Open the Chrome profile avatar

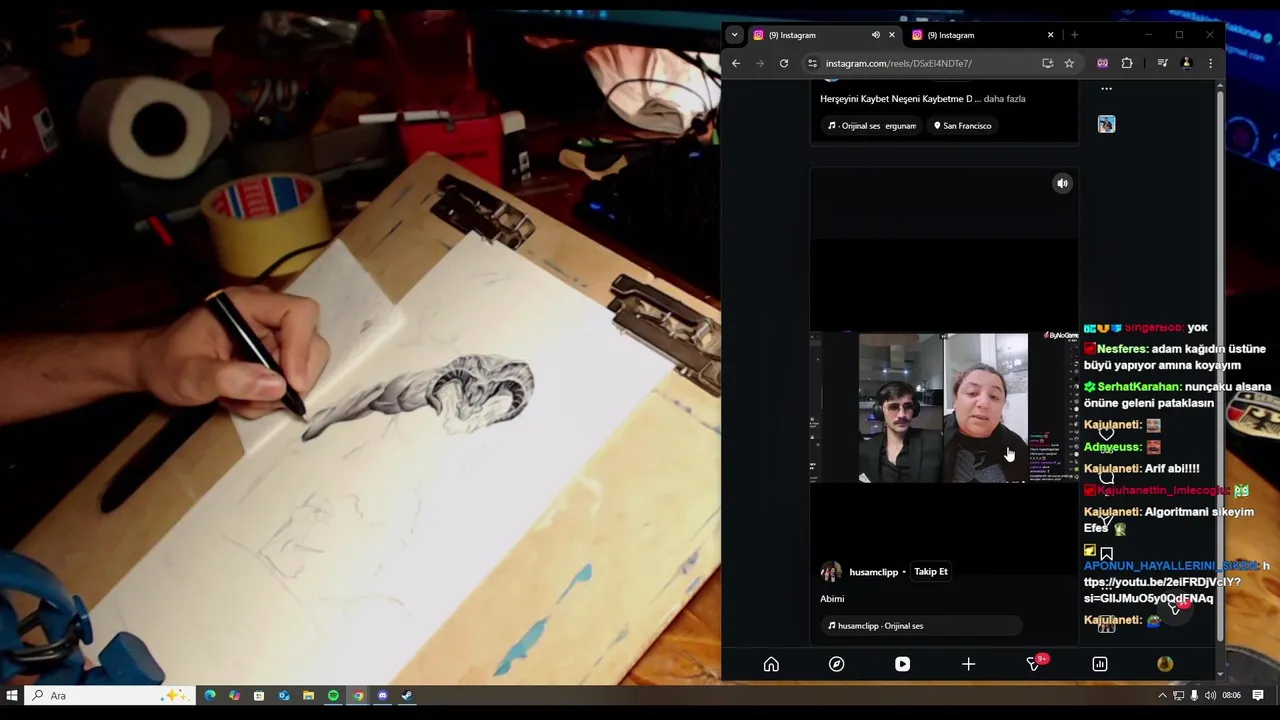pyautogui.click(x=1186, y=63)
